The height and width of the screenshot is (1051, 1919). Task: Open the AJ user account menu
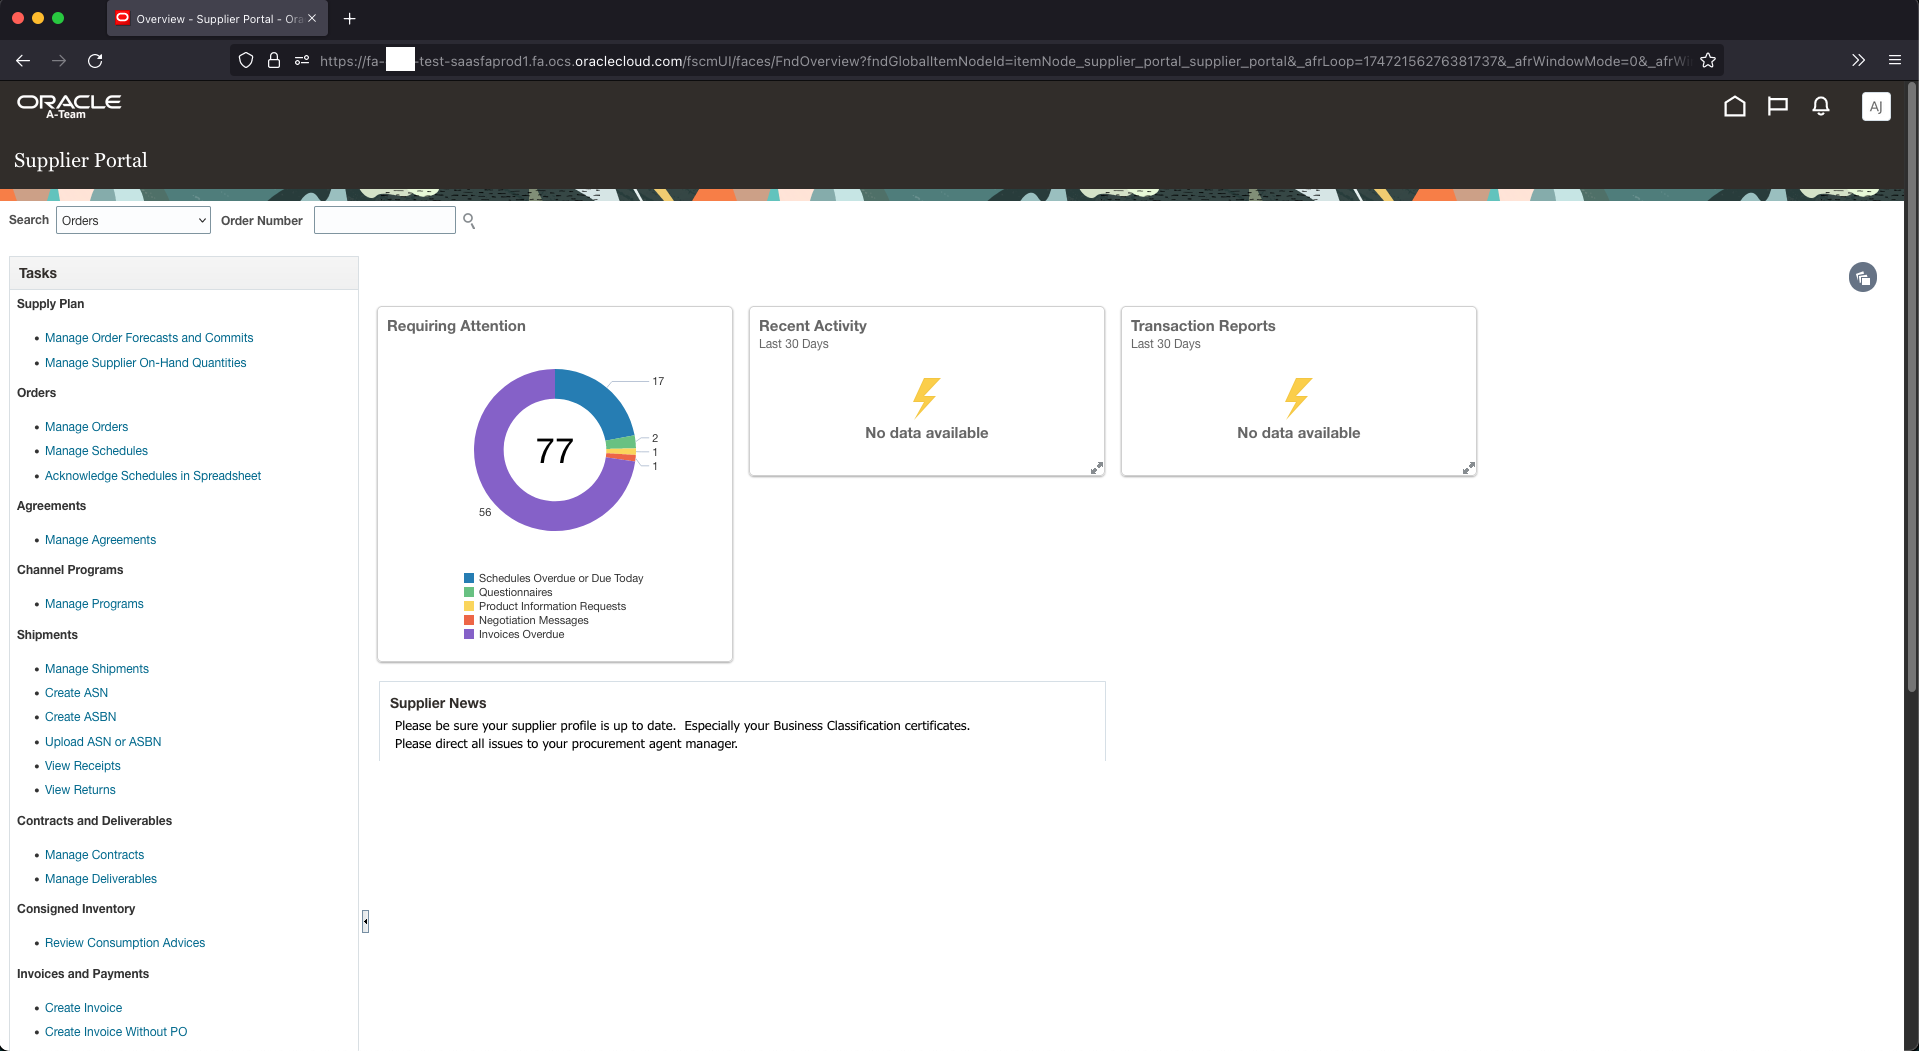[1876, 106]
